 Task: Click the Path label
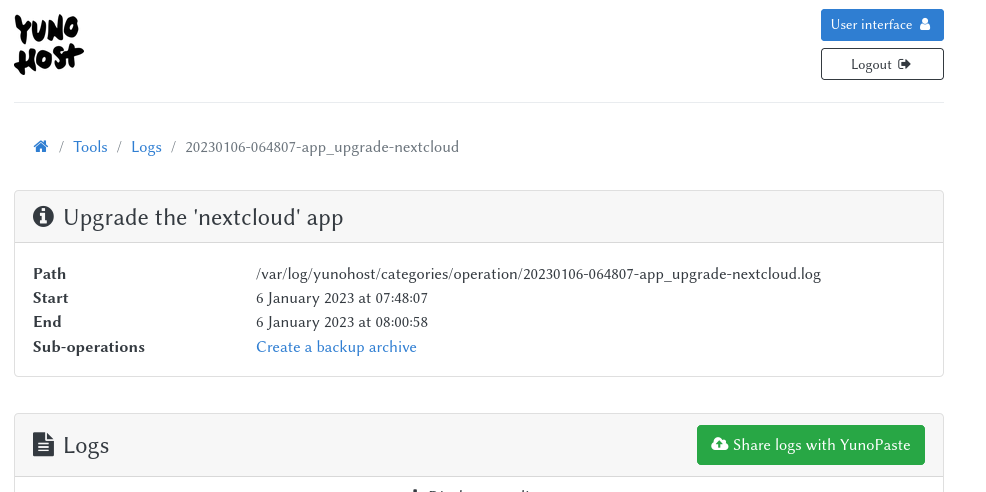click(x=49, y=274)
